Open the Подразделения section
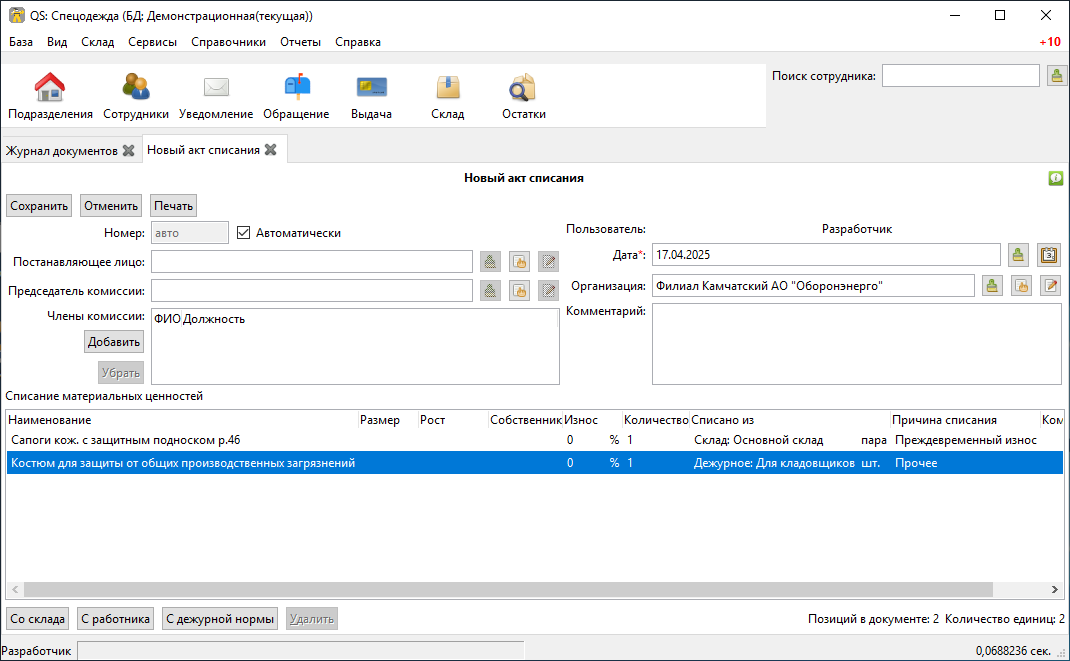1070x661 pixels. [50, 97]
